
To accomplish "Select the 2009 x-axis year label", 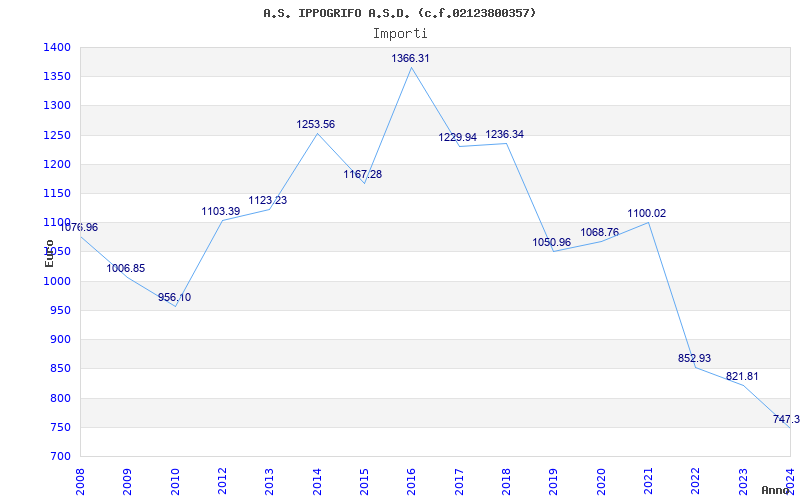I will (128, 482).
